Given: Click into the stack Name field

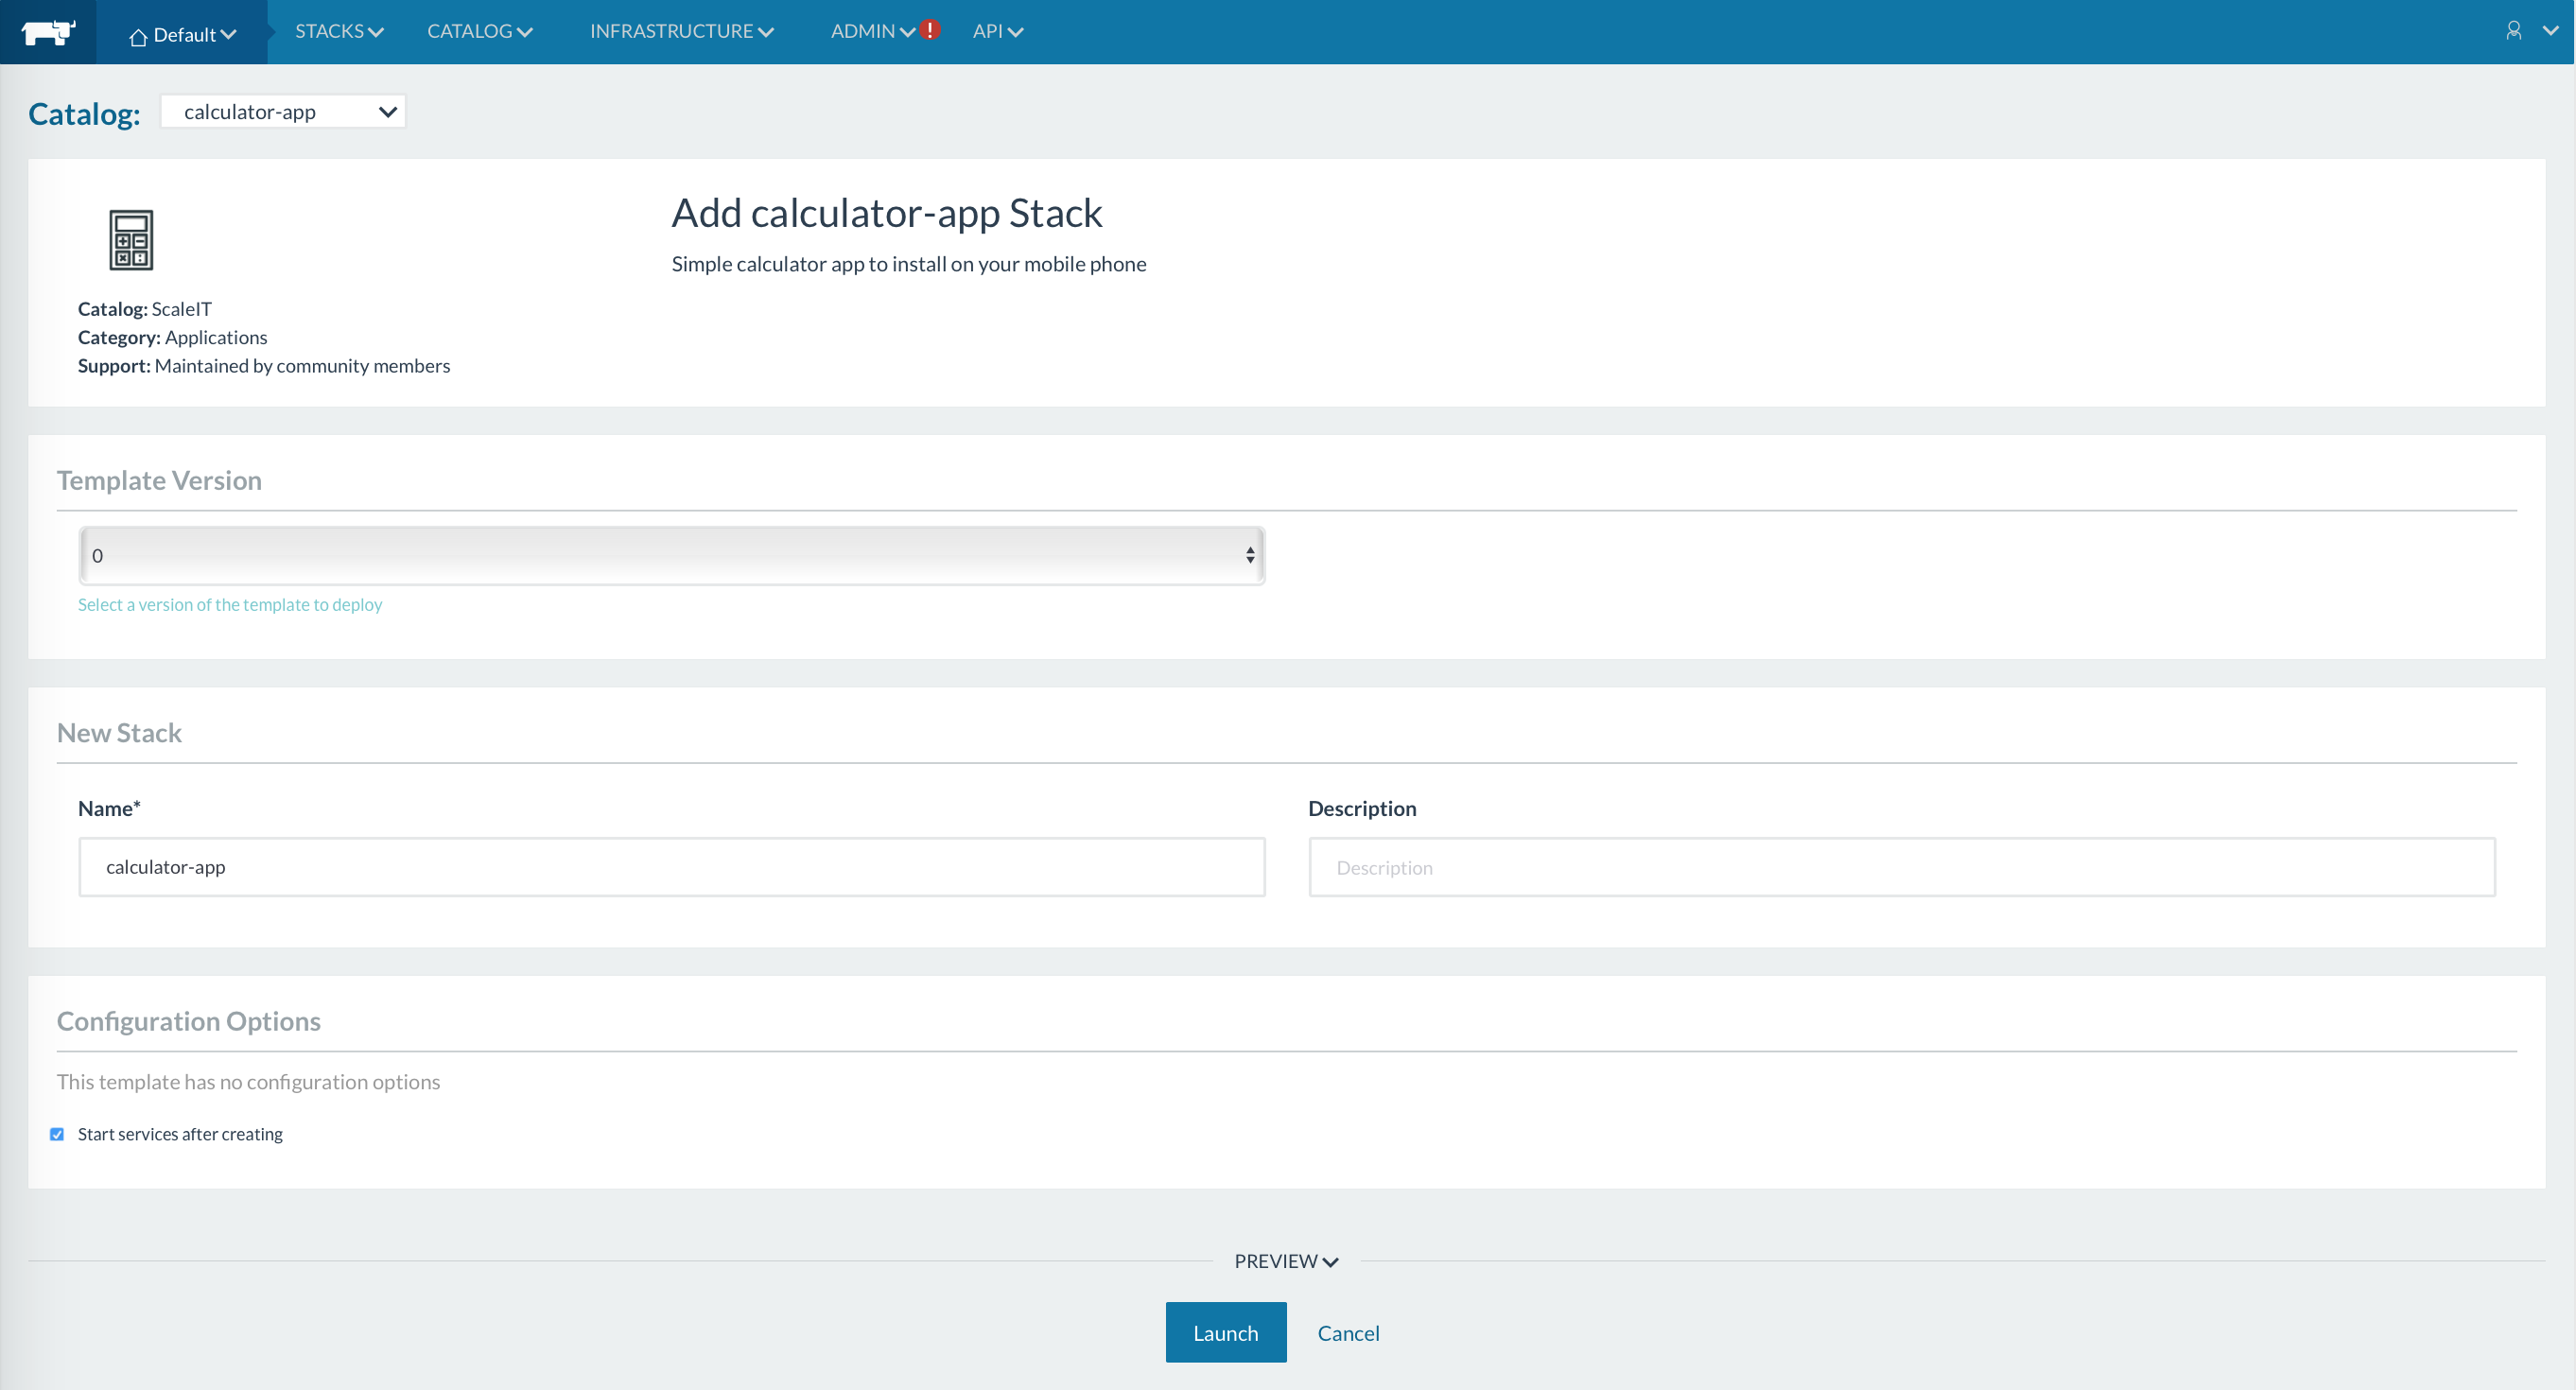Looking at the screenshot, I should (671, 867).
